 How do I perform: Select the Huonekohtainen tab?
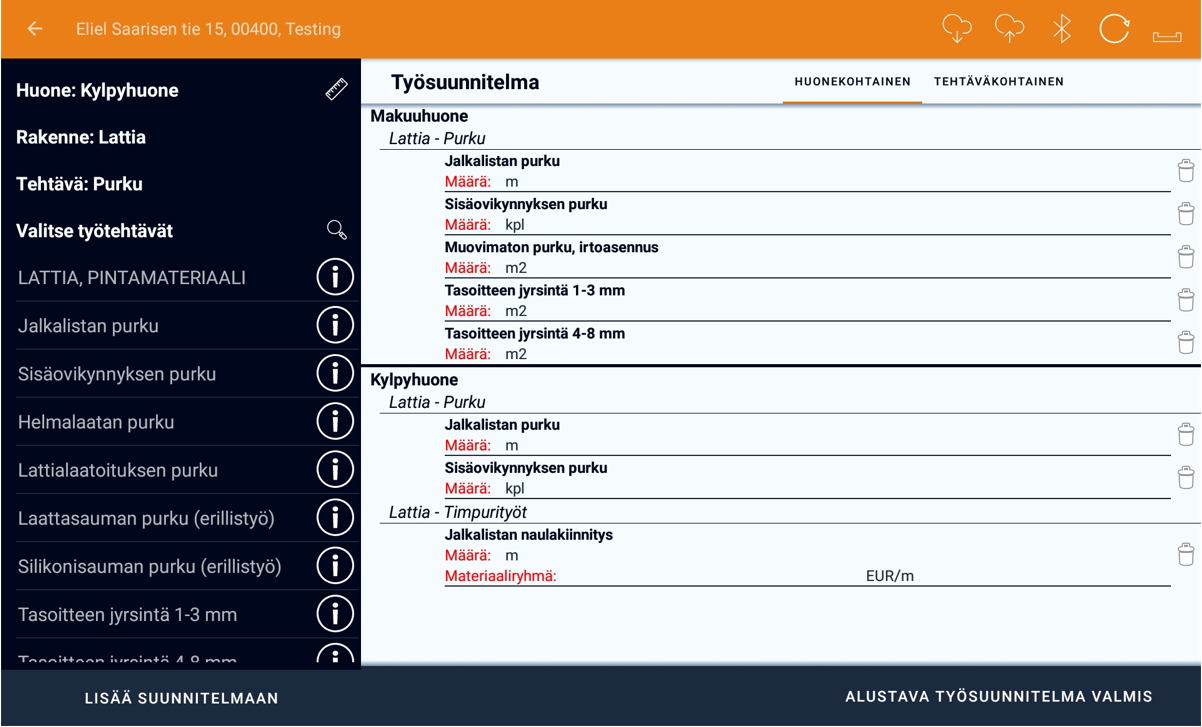852,82
